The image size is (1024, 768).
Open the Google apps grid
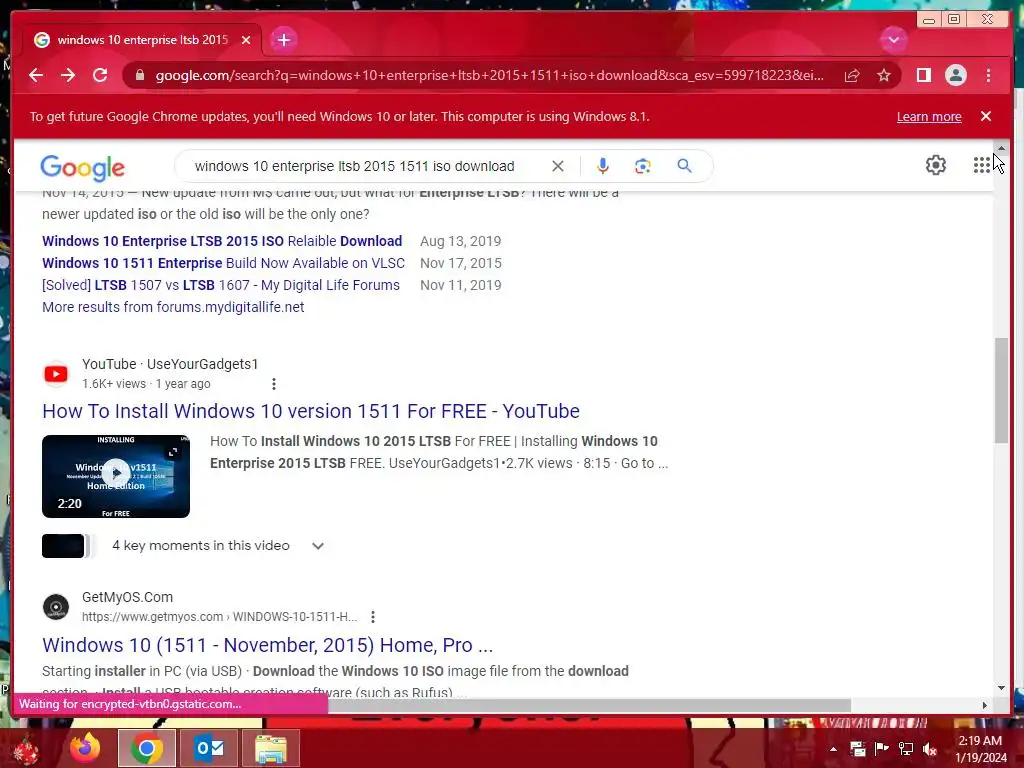pos(981,165)
